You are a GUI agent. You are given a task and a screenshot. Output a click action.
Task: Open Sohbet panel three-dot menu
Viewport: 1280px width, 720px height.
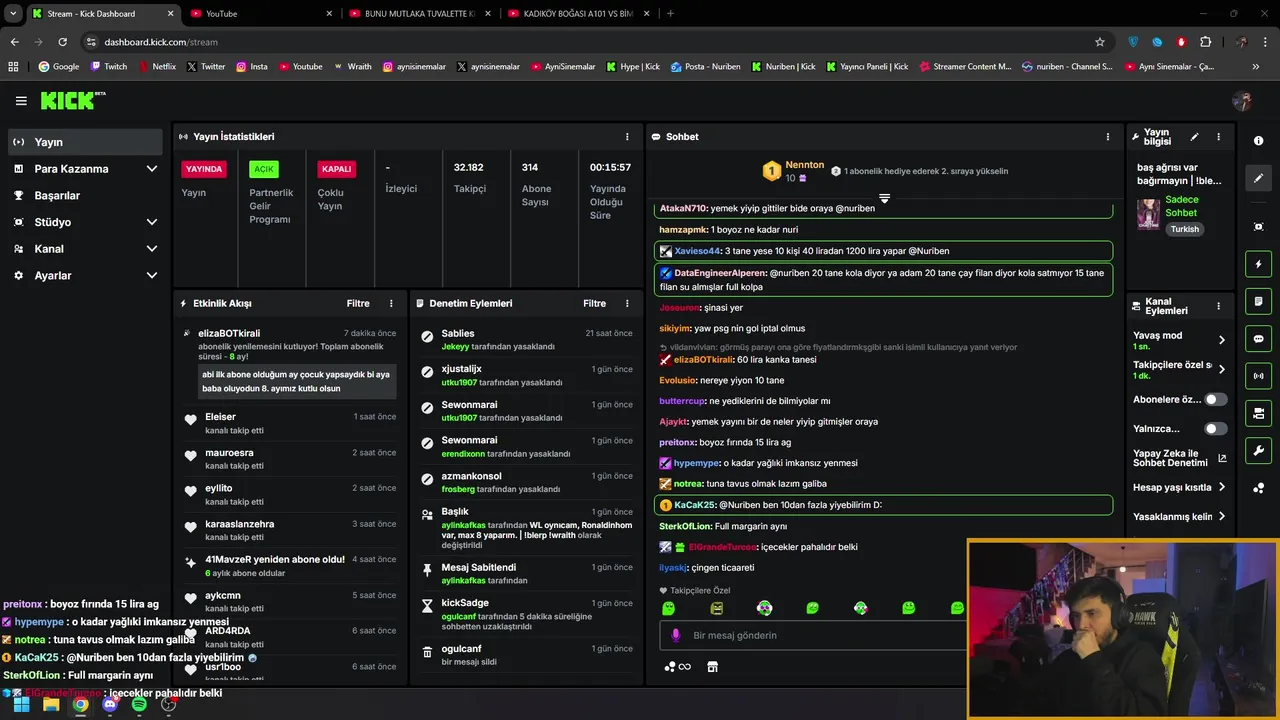[x=1107, y=137]
